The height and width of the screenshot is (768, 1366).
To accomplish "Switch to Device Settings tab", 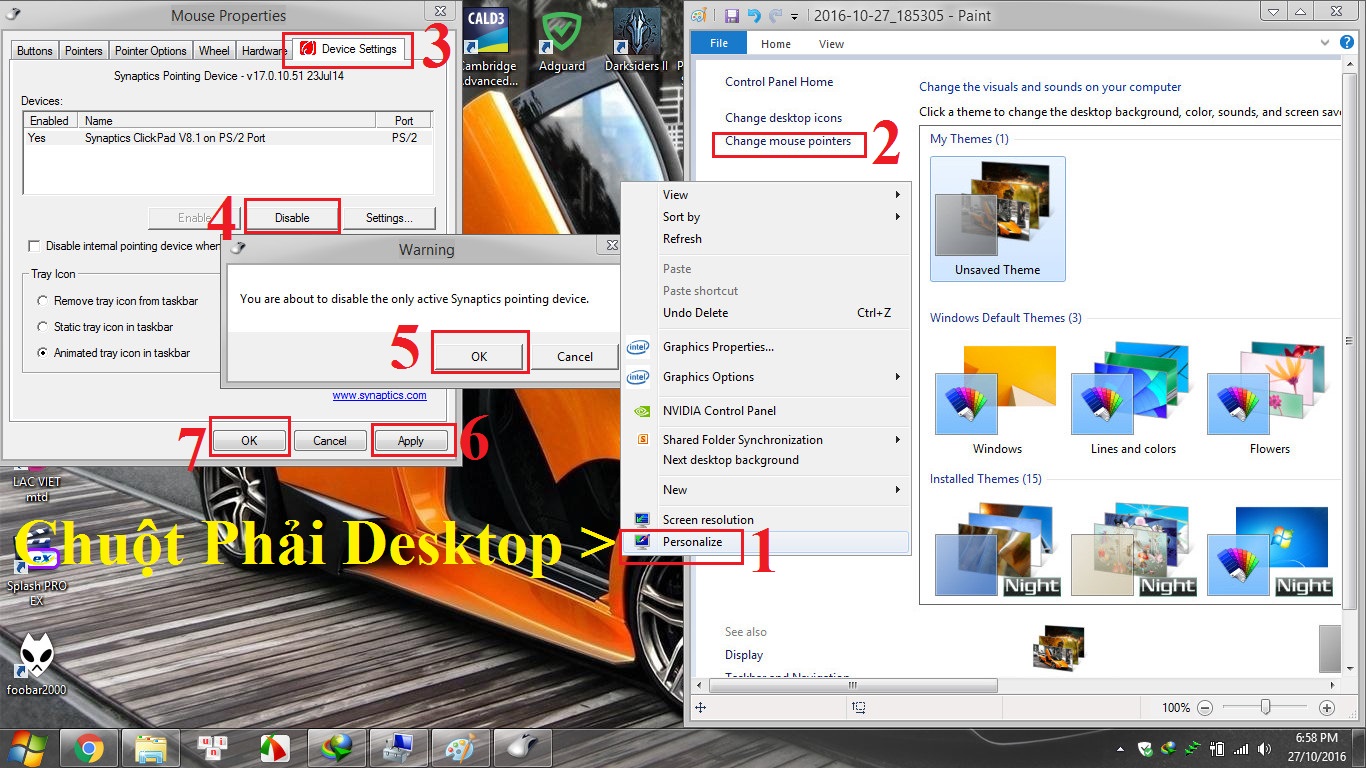I will (x=349, y=49).
